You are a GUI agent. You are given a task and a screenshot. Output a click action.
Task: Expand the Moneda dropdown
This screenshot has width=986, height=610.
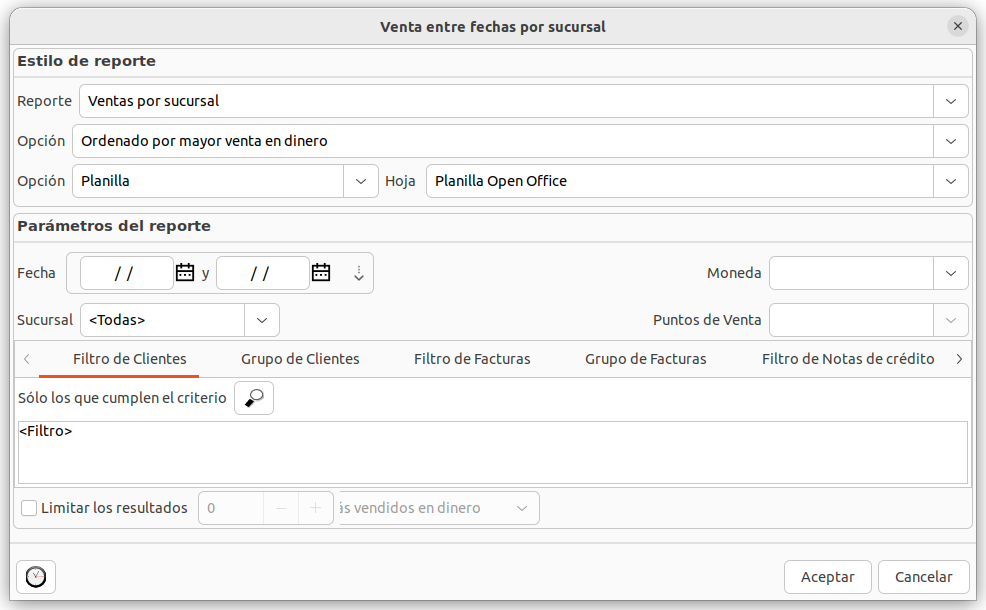pyautogui.click(x=950, y=273)
